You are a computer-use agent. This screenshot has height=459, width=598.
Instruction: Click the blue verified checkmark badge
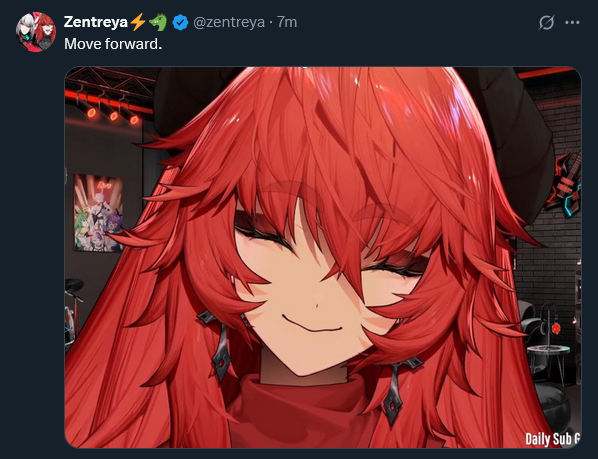pyautogui.click(x=180, y=22)
